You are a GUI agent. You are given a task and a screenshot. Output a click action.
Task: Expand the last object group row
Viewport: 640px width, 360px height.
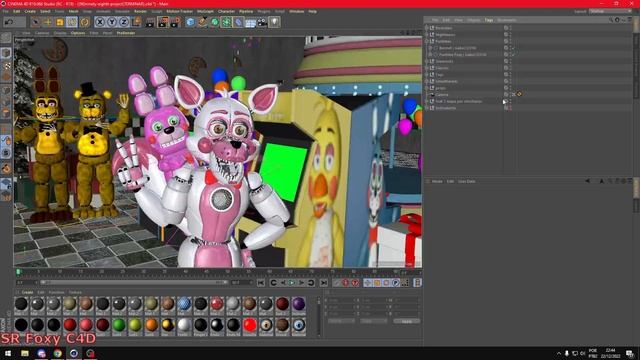[427, 108]
